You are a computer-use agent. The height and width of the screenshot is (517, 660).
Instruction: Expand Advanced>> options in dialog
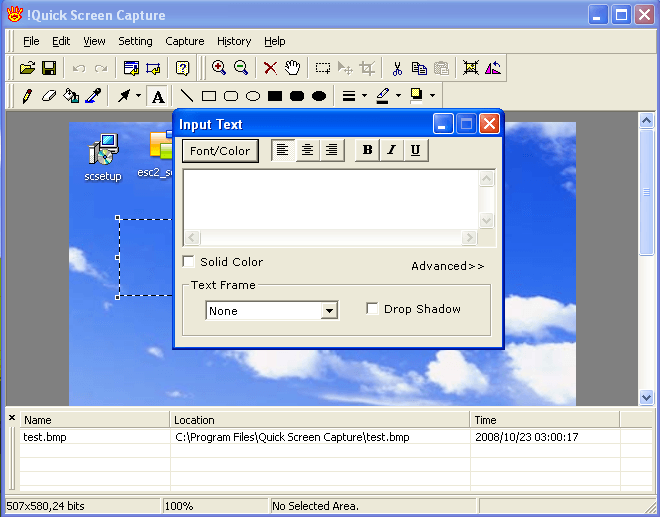[x=448, y=266]
